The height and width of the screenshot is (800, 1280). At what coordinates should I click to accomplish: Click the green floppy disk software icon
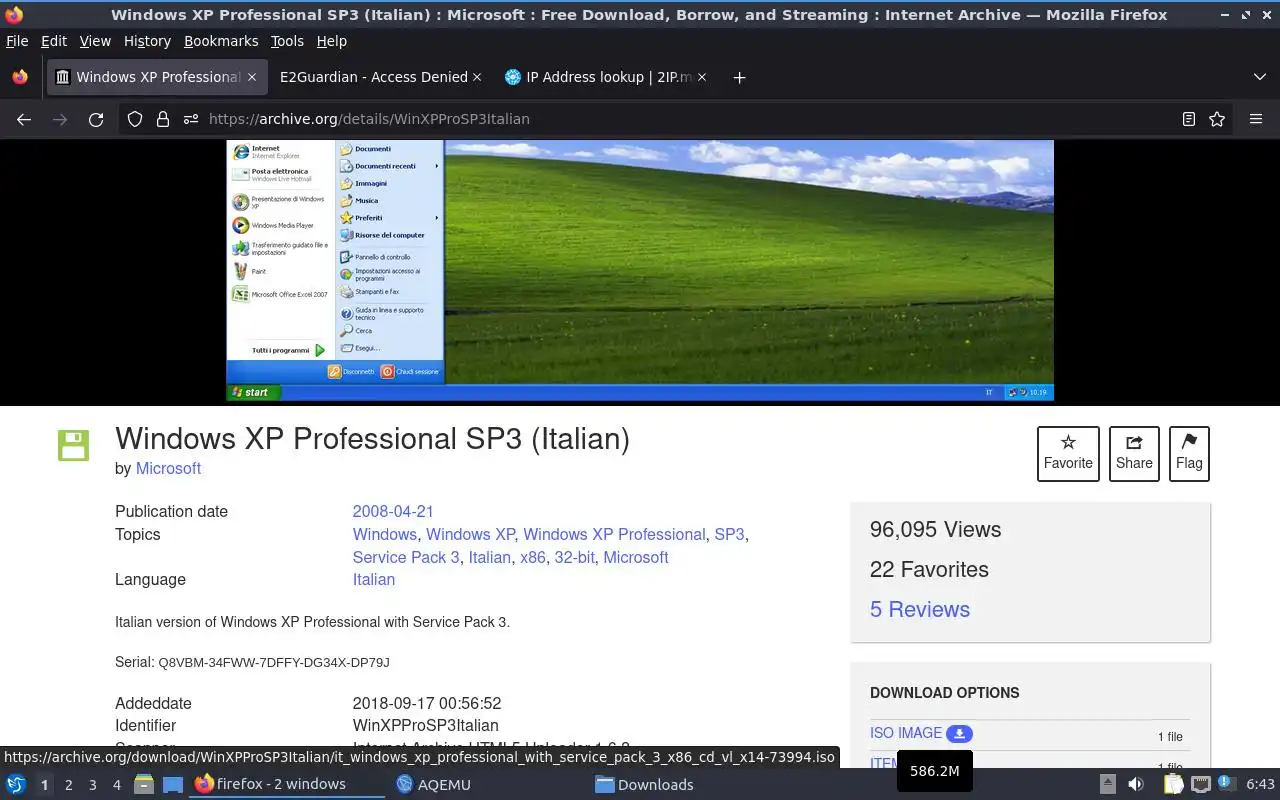click(73, 445)
